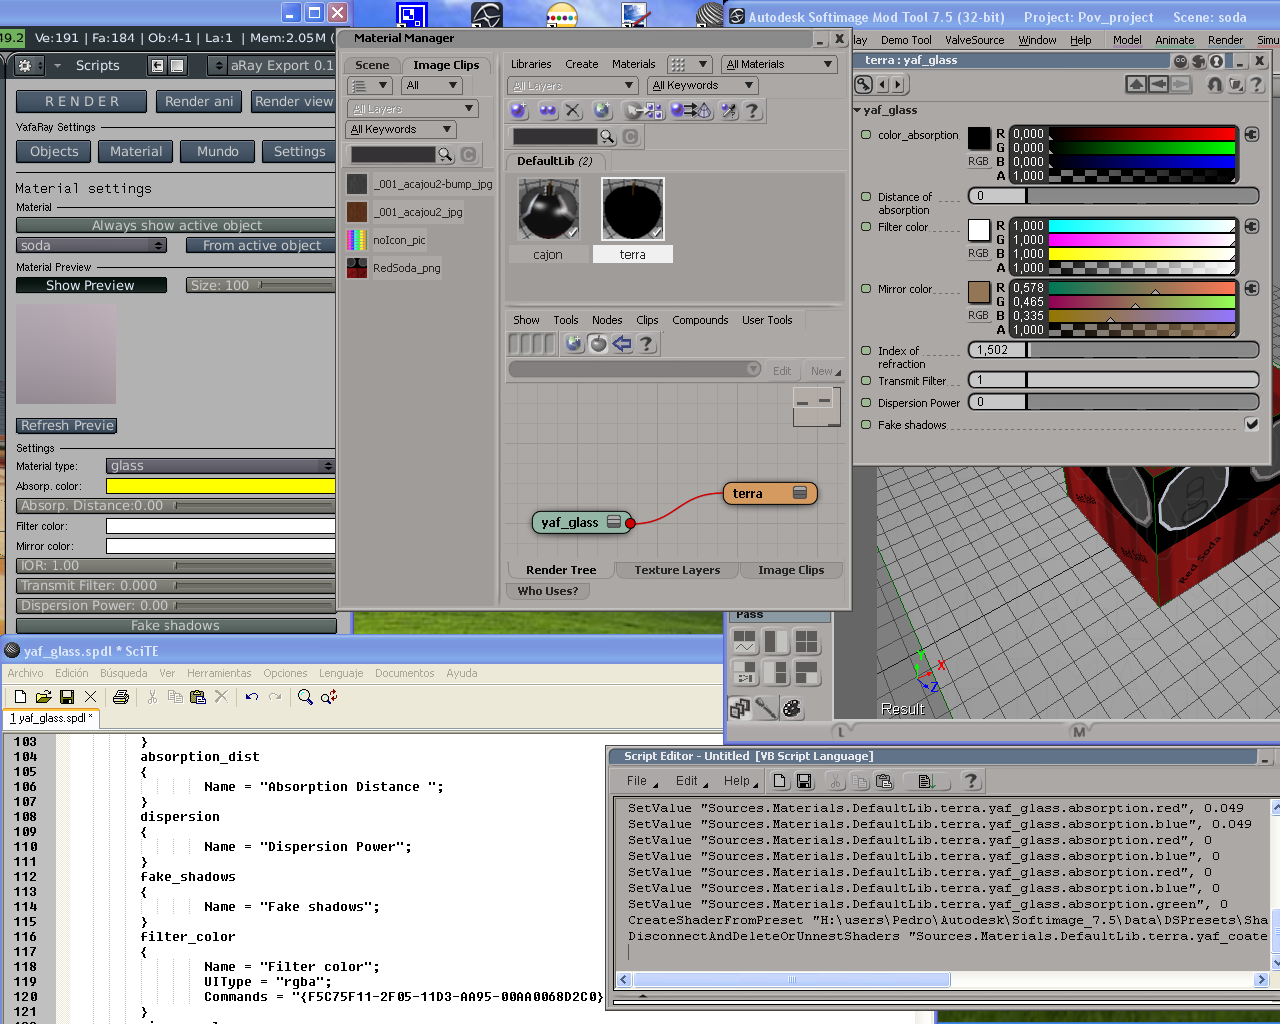Open the All Materials dropdown

click(x=779, y=64)
